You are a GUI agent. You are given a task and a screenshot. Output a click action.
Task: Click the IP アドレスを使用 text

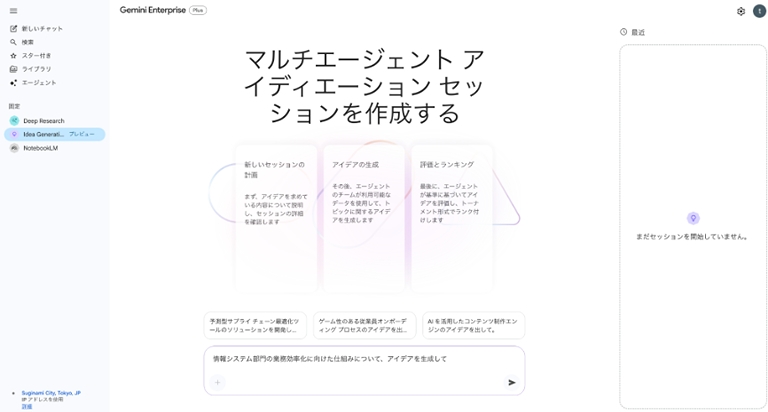(42, 400)
